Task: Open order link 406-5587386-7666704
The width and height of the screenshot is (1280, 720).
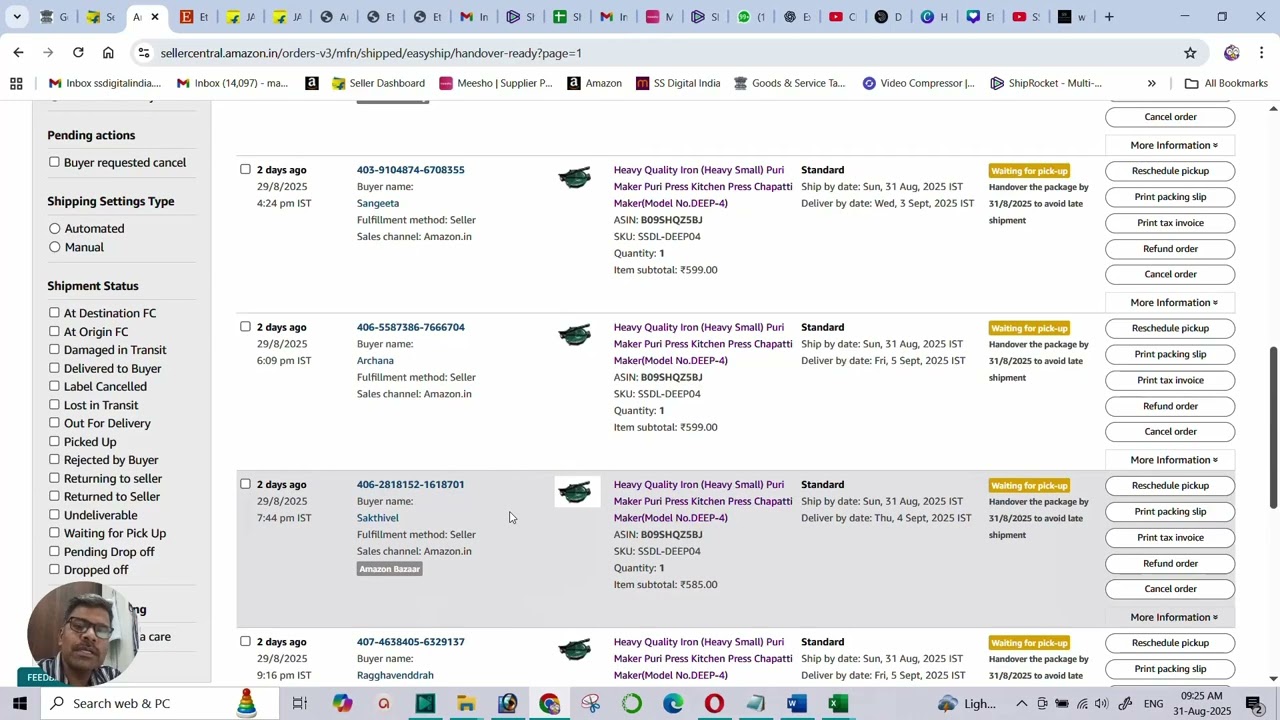Action: pyautogui.click(x=410, y=327)
